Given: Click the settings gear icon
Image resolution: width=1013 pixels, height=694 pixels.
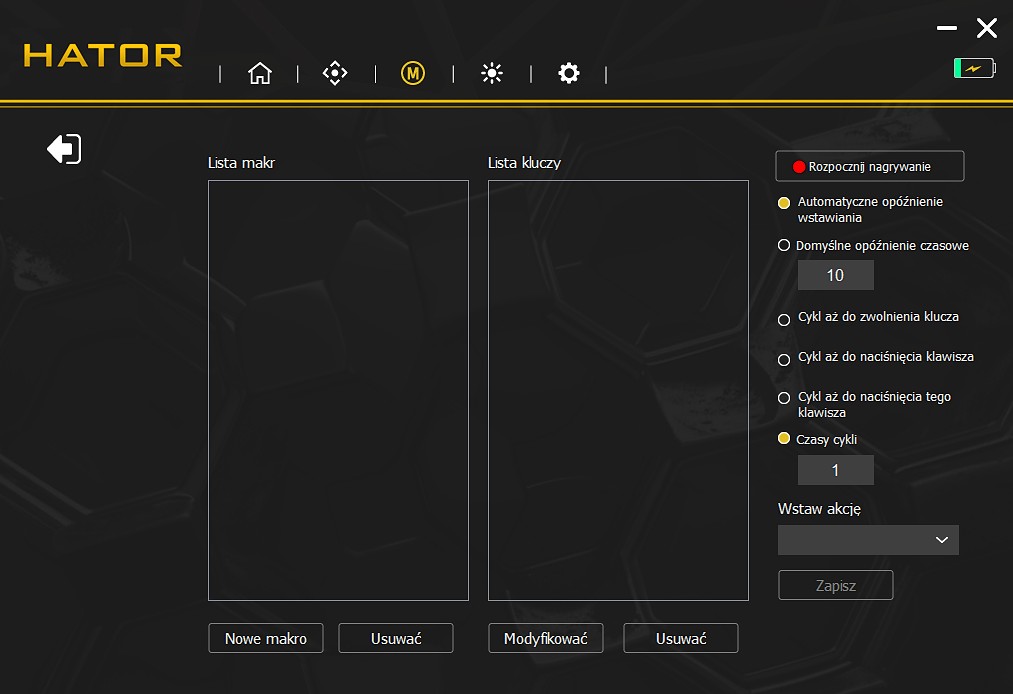Looking at the screenshot, I should 568,73.
